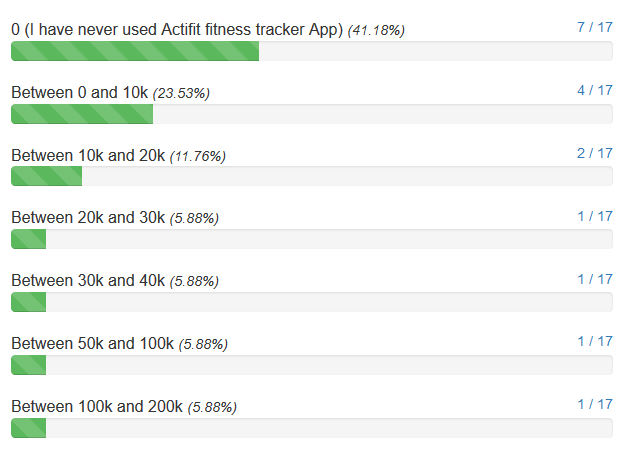This screenshot has width=624, height=464.
Task: Click the 41.18% percentage text
Action: (x=376, y=30)
